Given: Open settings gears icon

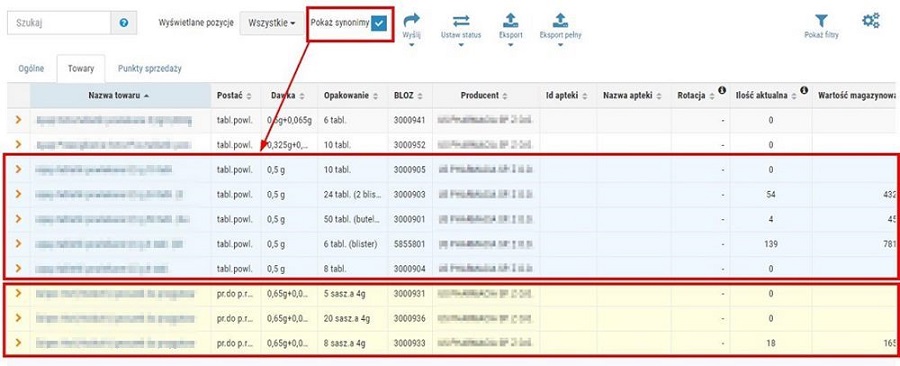Looking at the screenshot, I should 871,21.
